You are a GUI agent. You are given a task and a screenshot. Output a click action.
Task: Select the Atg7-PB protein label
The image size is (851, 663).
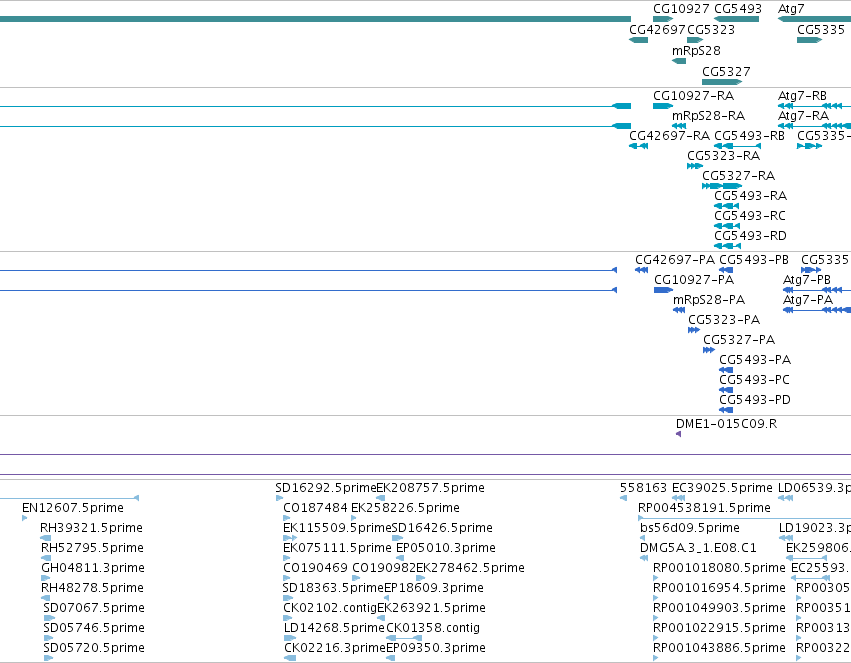(x=807, y=280)
